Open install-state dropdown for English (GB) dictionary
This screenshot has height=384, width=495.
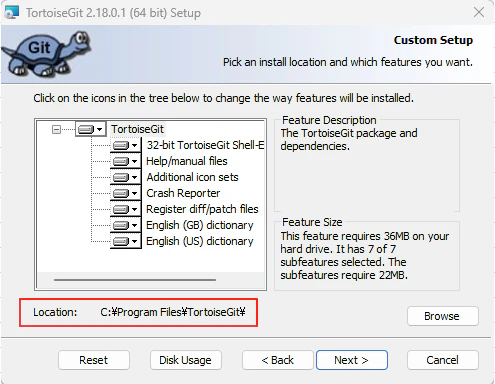(126, 225)
